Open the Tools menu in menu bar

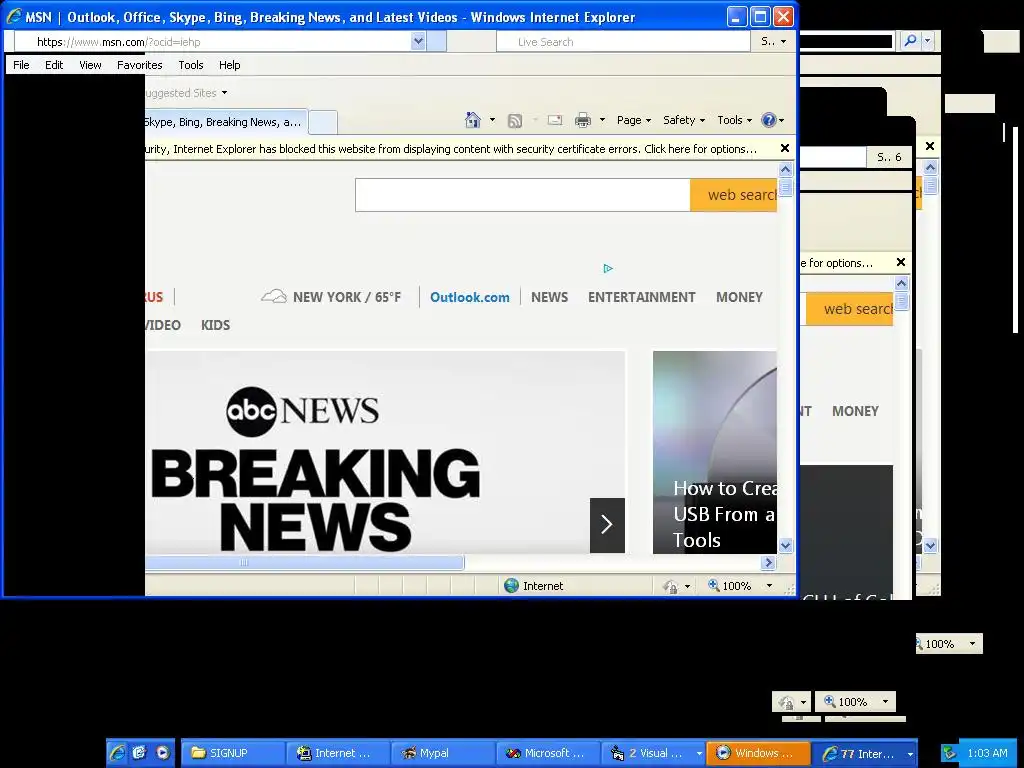click(191, 65)
